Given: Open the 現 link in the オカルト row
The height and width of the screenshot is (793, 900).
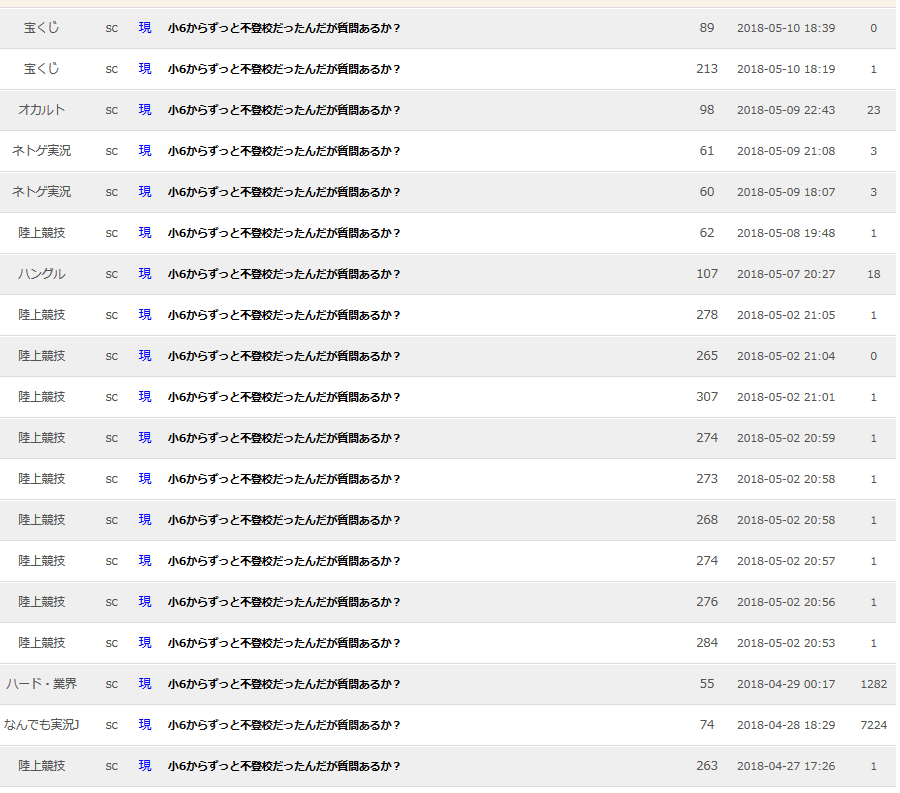Looking at the screenshot, I should tap(145, 110).
